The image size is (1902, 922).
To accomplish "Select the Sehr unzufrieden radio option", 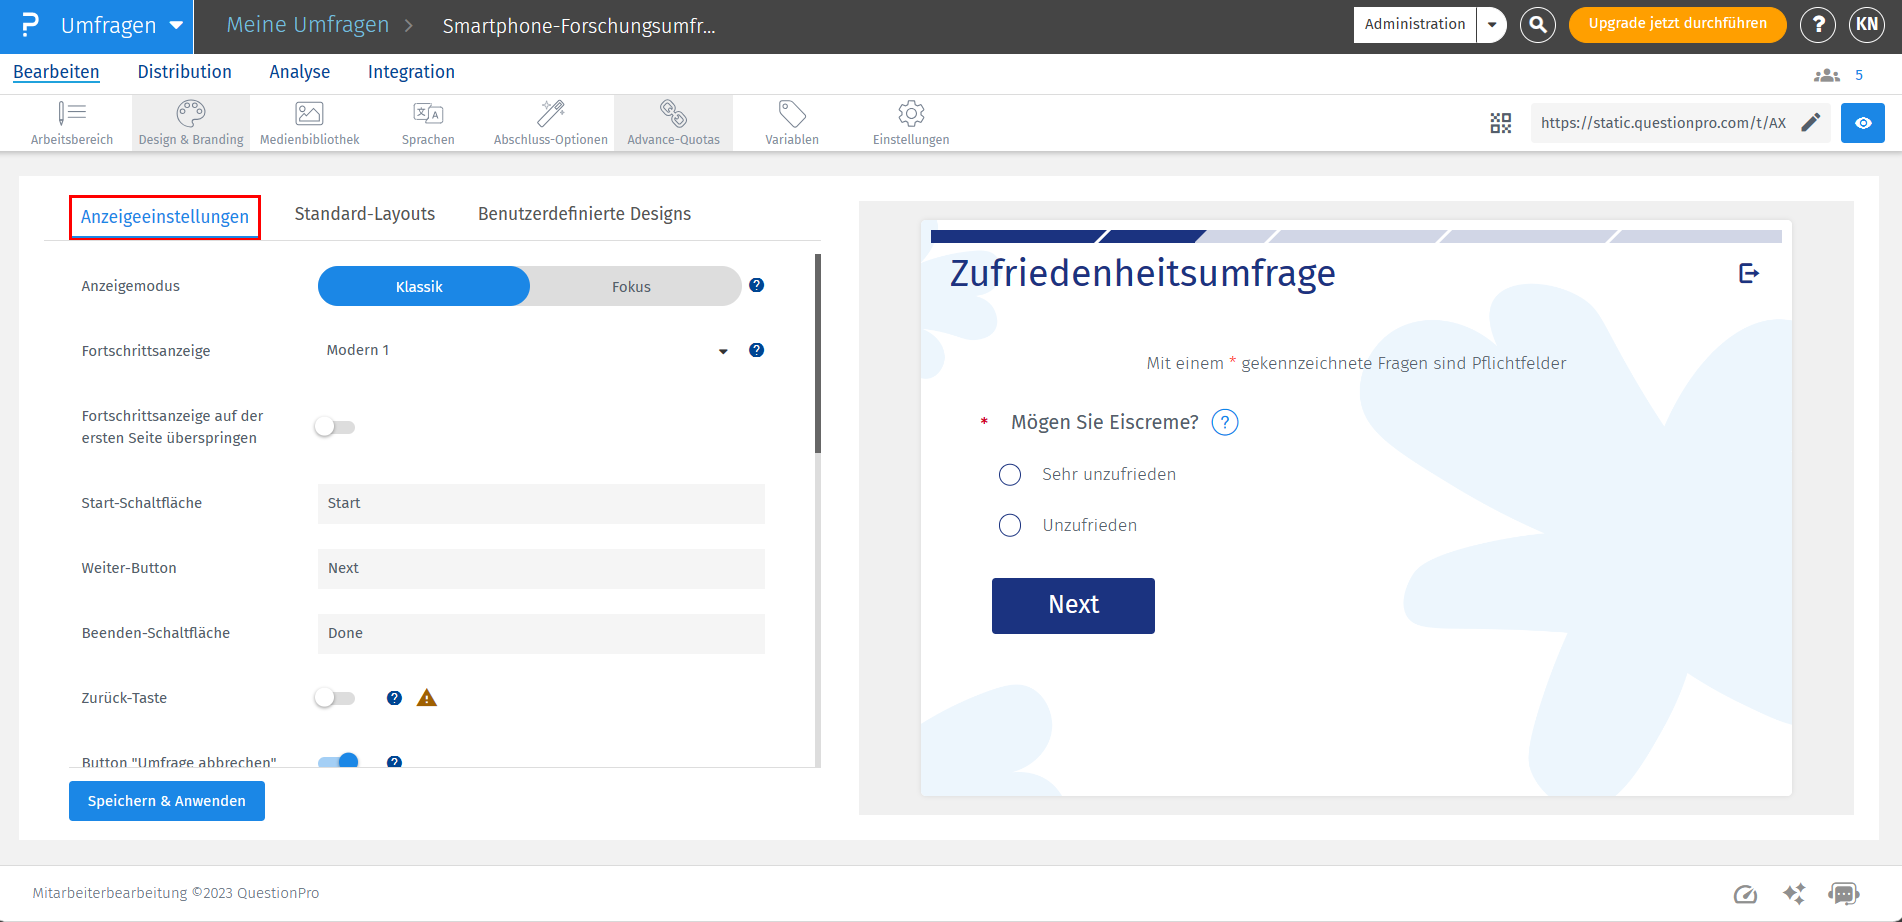I will 1009,474.
